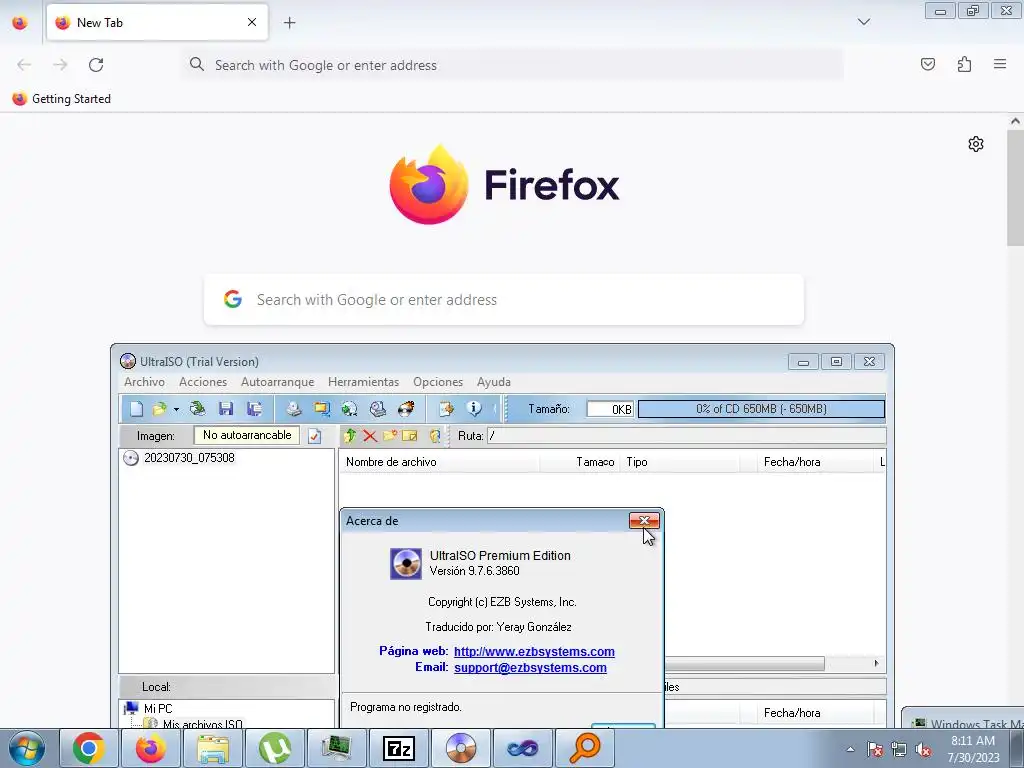Open the http://www.ezbsystems.com link
This screenshot has width=1024, height=768.
pos(534,652)
